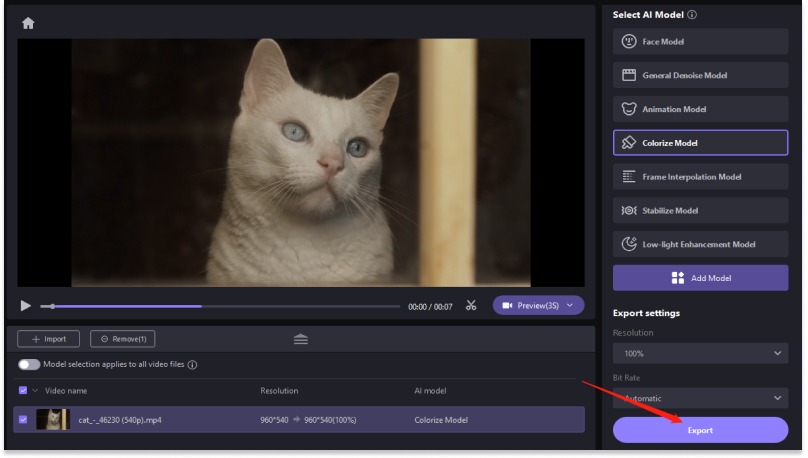Select the Animation Model
808x458 pixels.
(700, 109)
